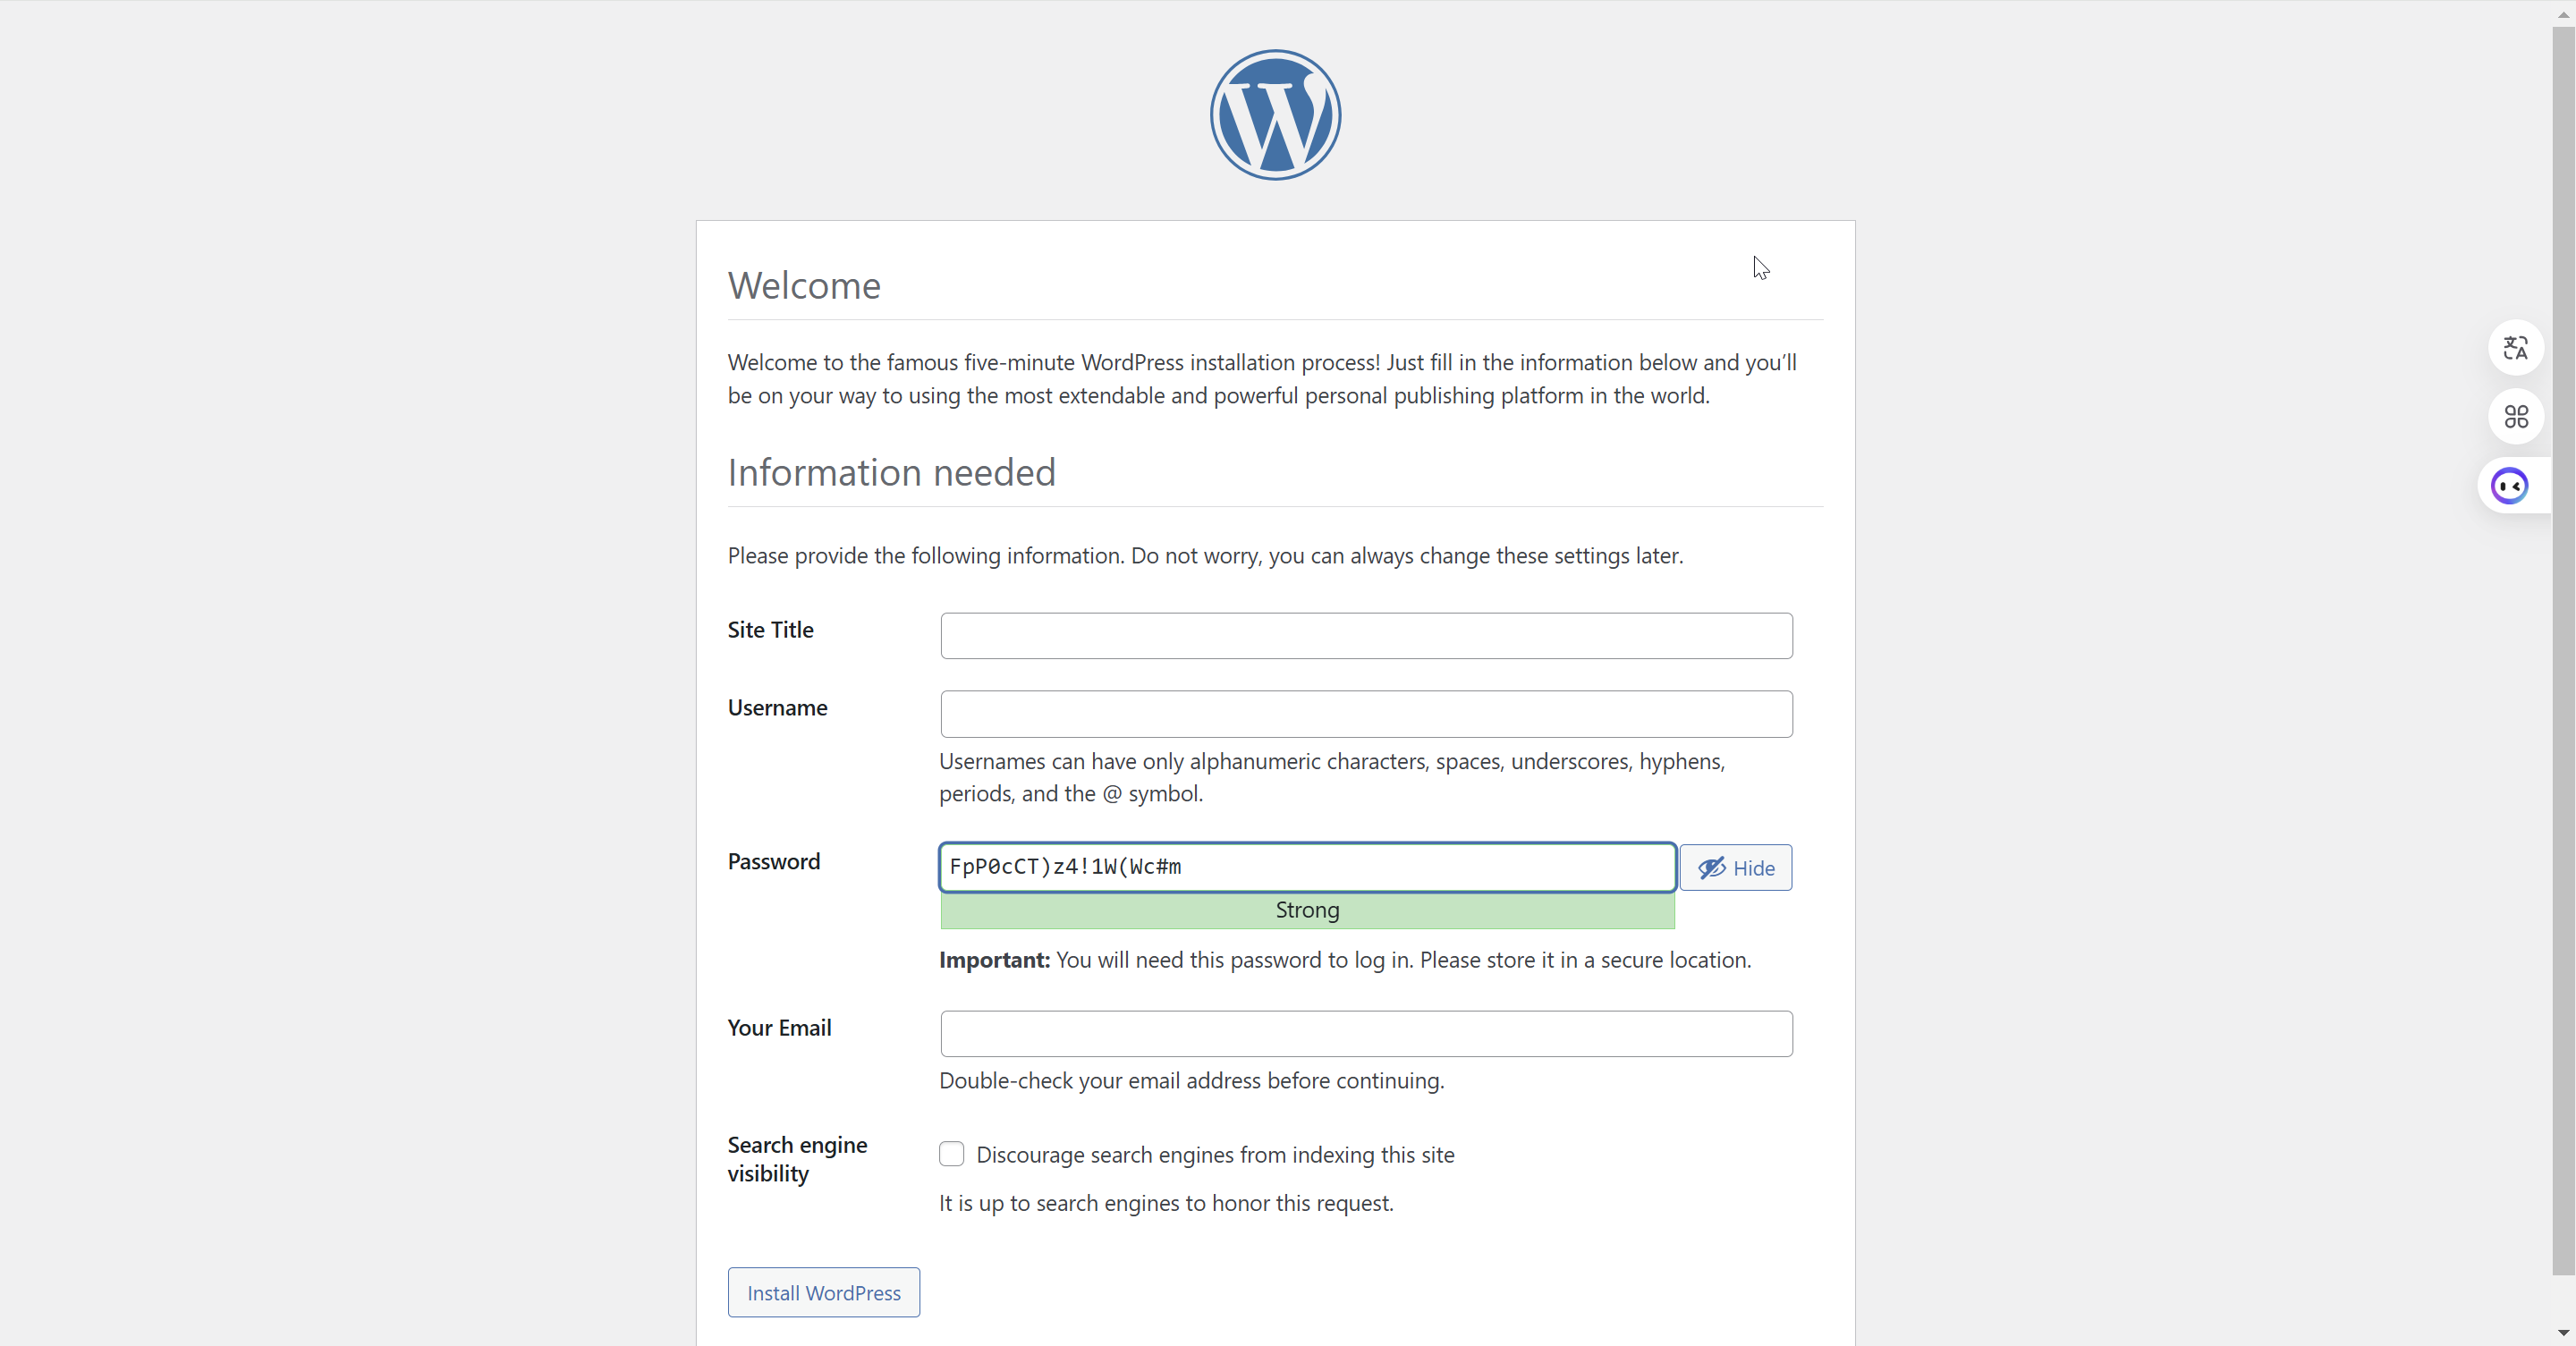Click the 'Important:' password notice text
The width and height of the screenshot is (2576, 1346).
tap(1345, 960)
